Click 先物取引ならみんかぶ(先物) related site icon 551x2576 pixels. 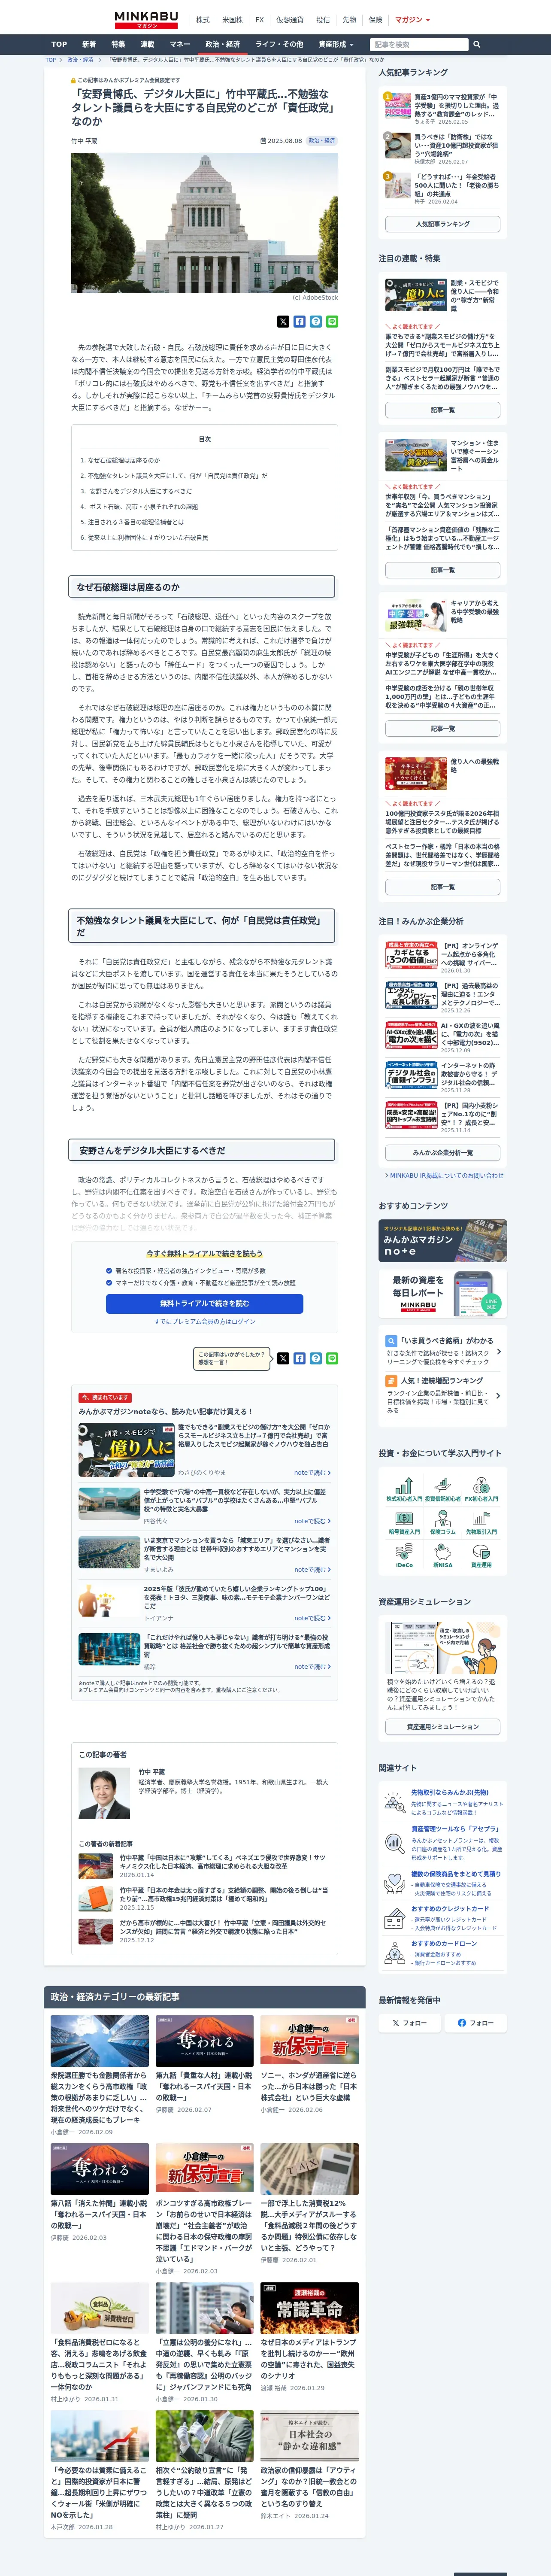click(395, 1803)
